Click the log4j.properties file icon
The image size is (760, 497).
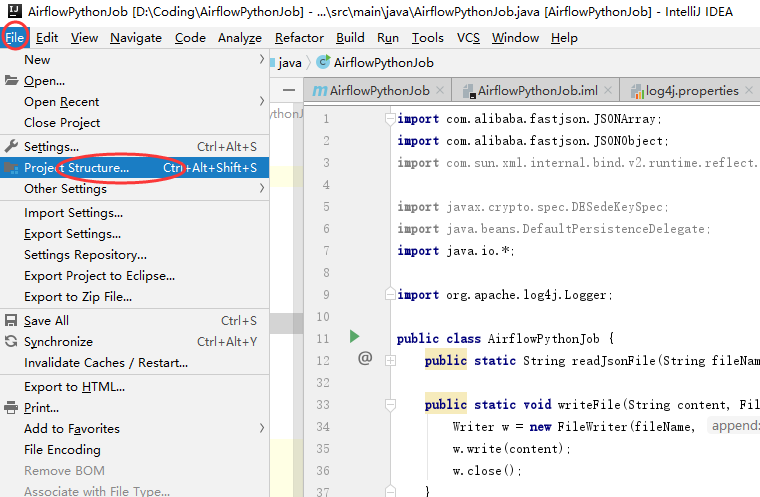637,91
